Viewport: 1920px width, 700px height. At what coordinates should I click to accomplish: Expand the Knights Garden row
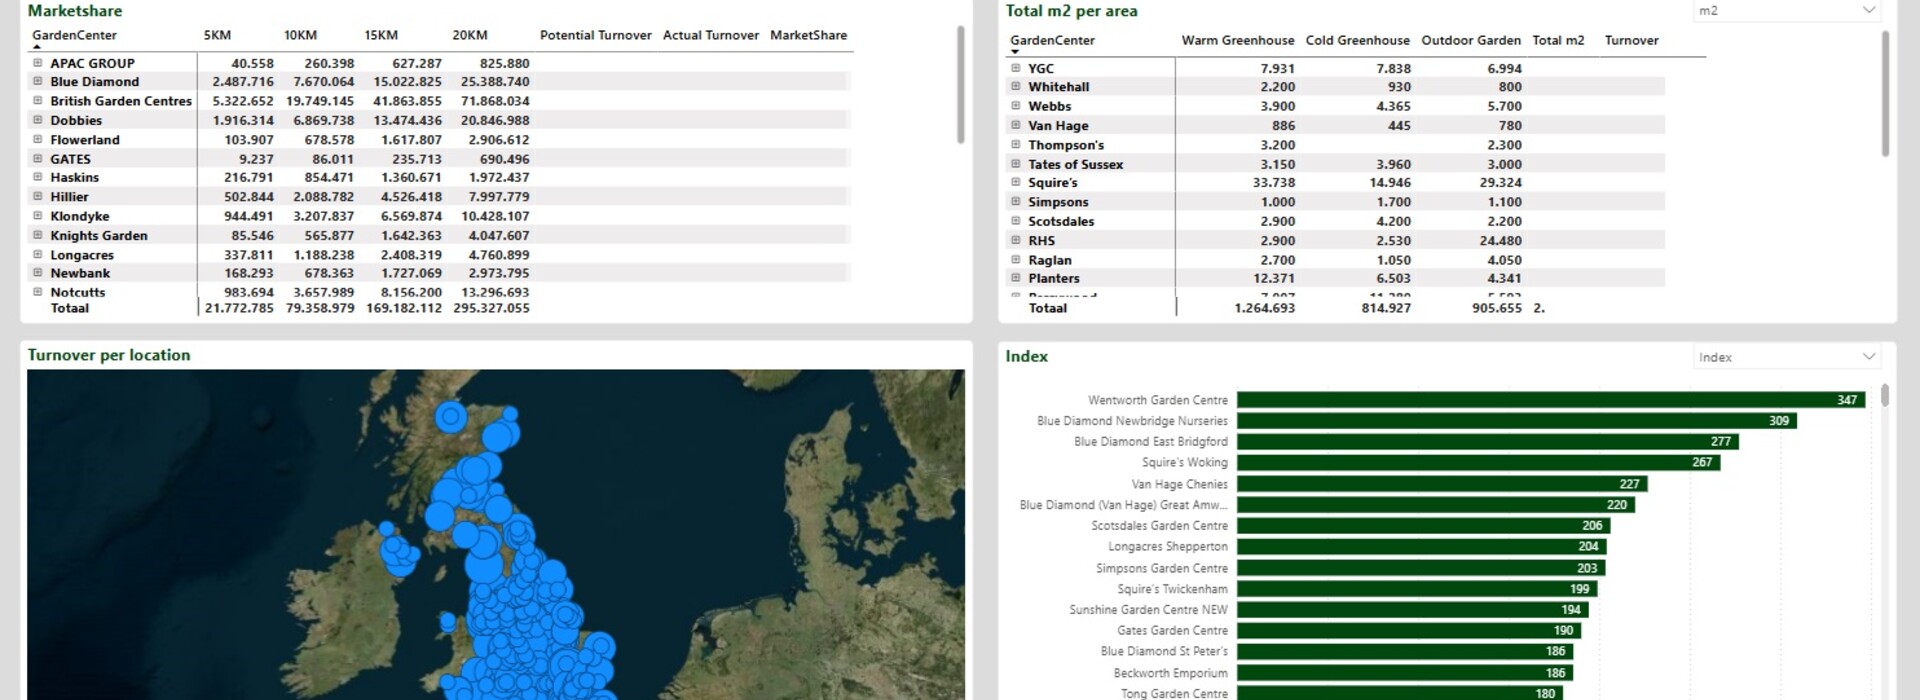pos(38,235)
